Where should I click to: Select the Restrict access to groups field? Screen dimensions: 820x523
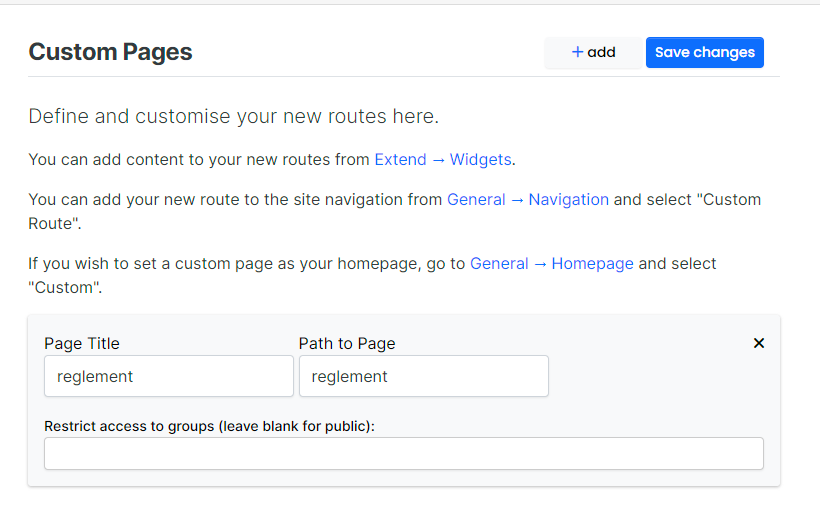coord(403,453)
